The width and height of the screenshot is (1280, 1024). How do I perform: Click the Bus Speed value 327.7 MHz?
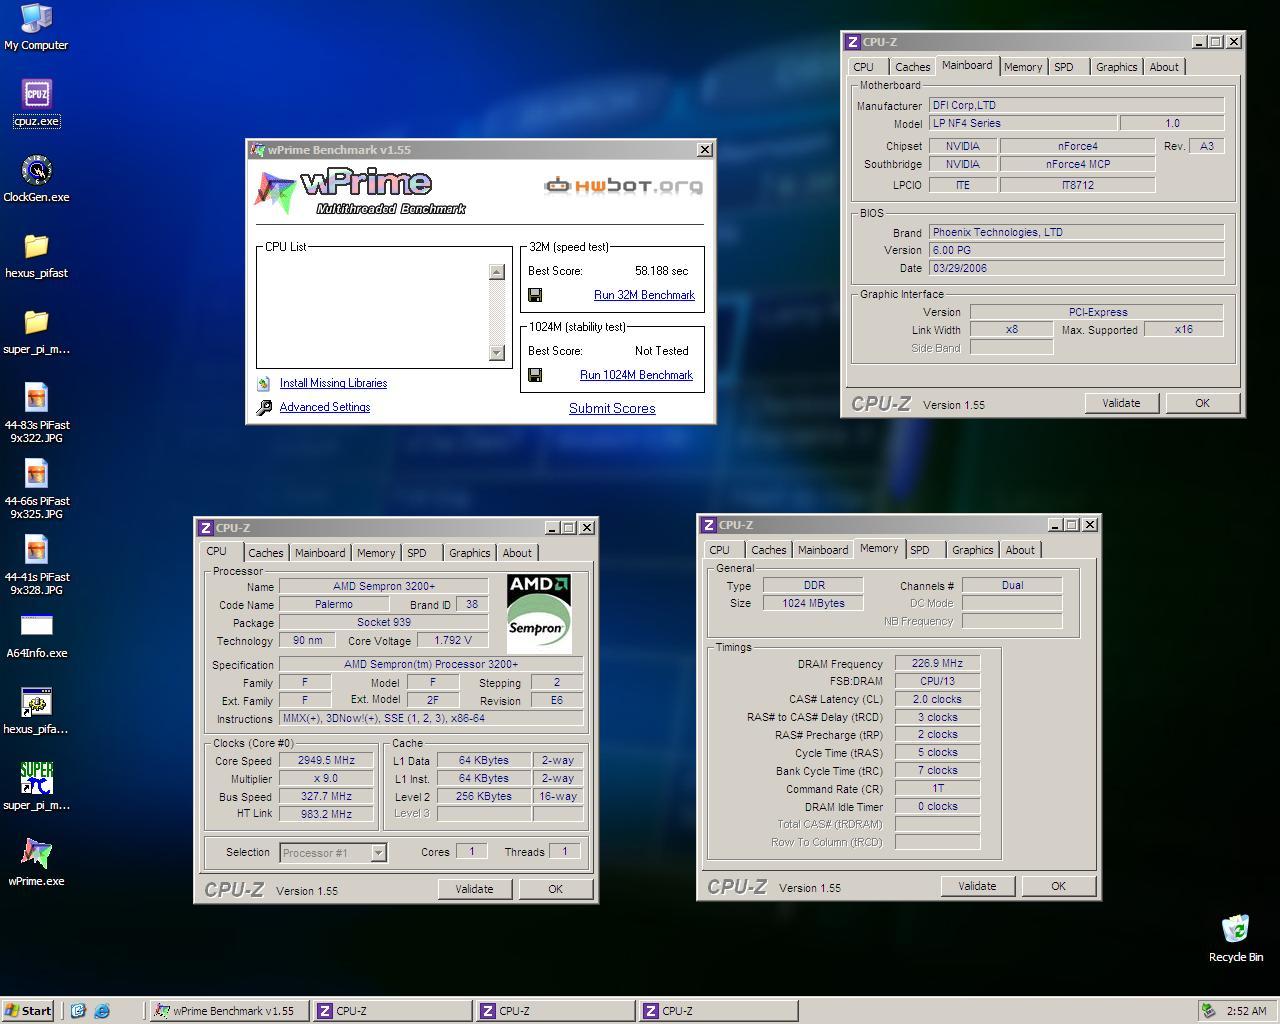pos(326,796)
